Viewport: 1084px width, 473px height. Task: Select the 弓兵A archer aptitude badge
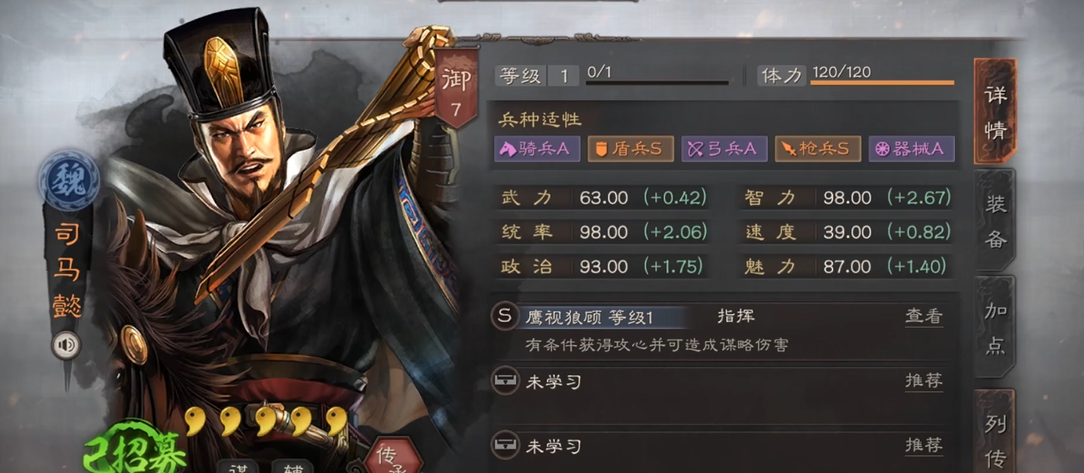click(724, 149)
